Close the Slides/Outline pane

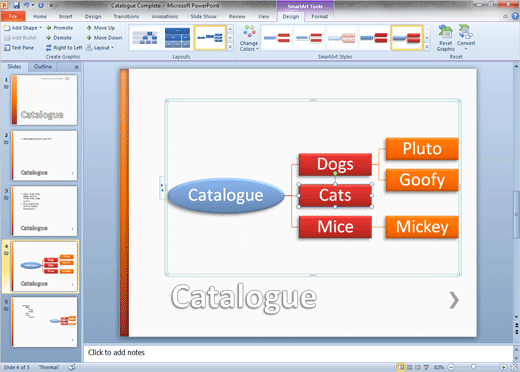point(76,67)
